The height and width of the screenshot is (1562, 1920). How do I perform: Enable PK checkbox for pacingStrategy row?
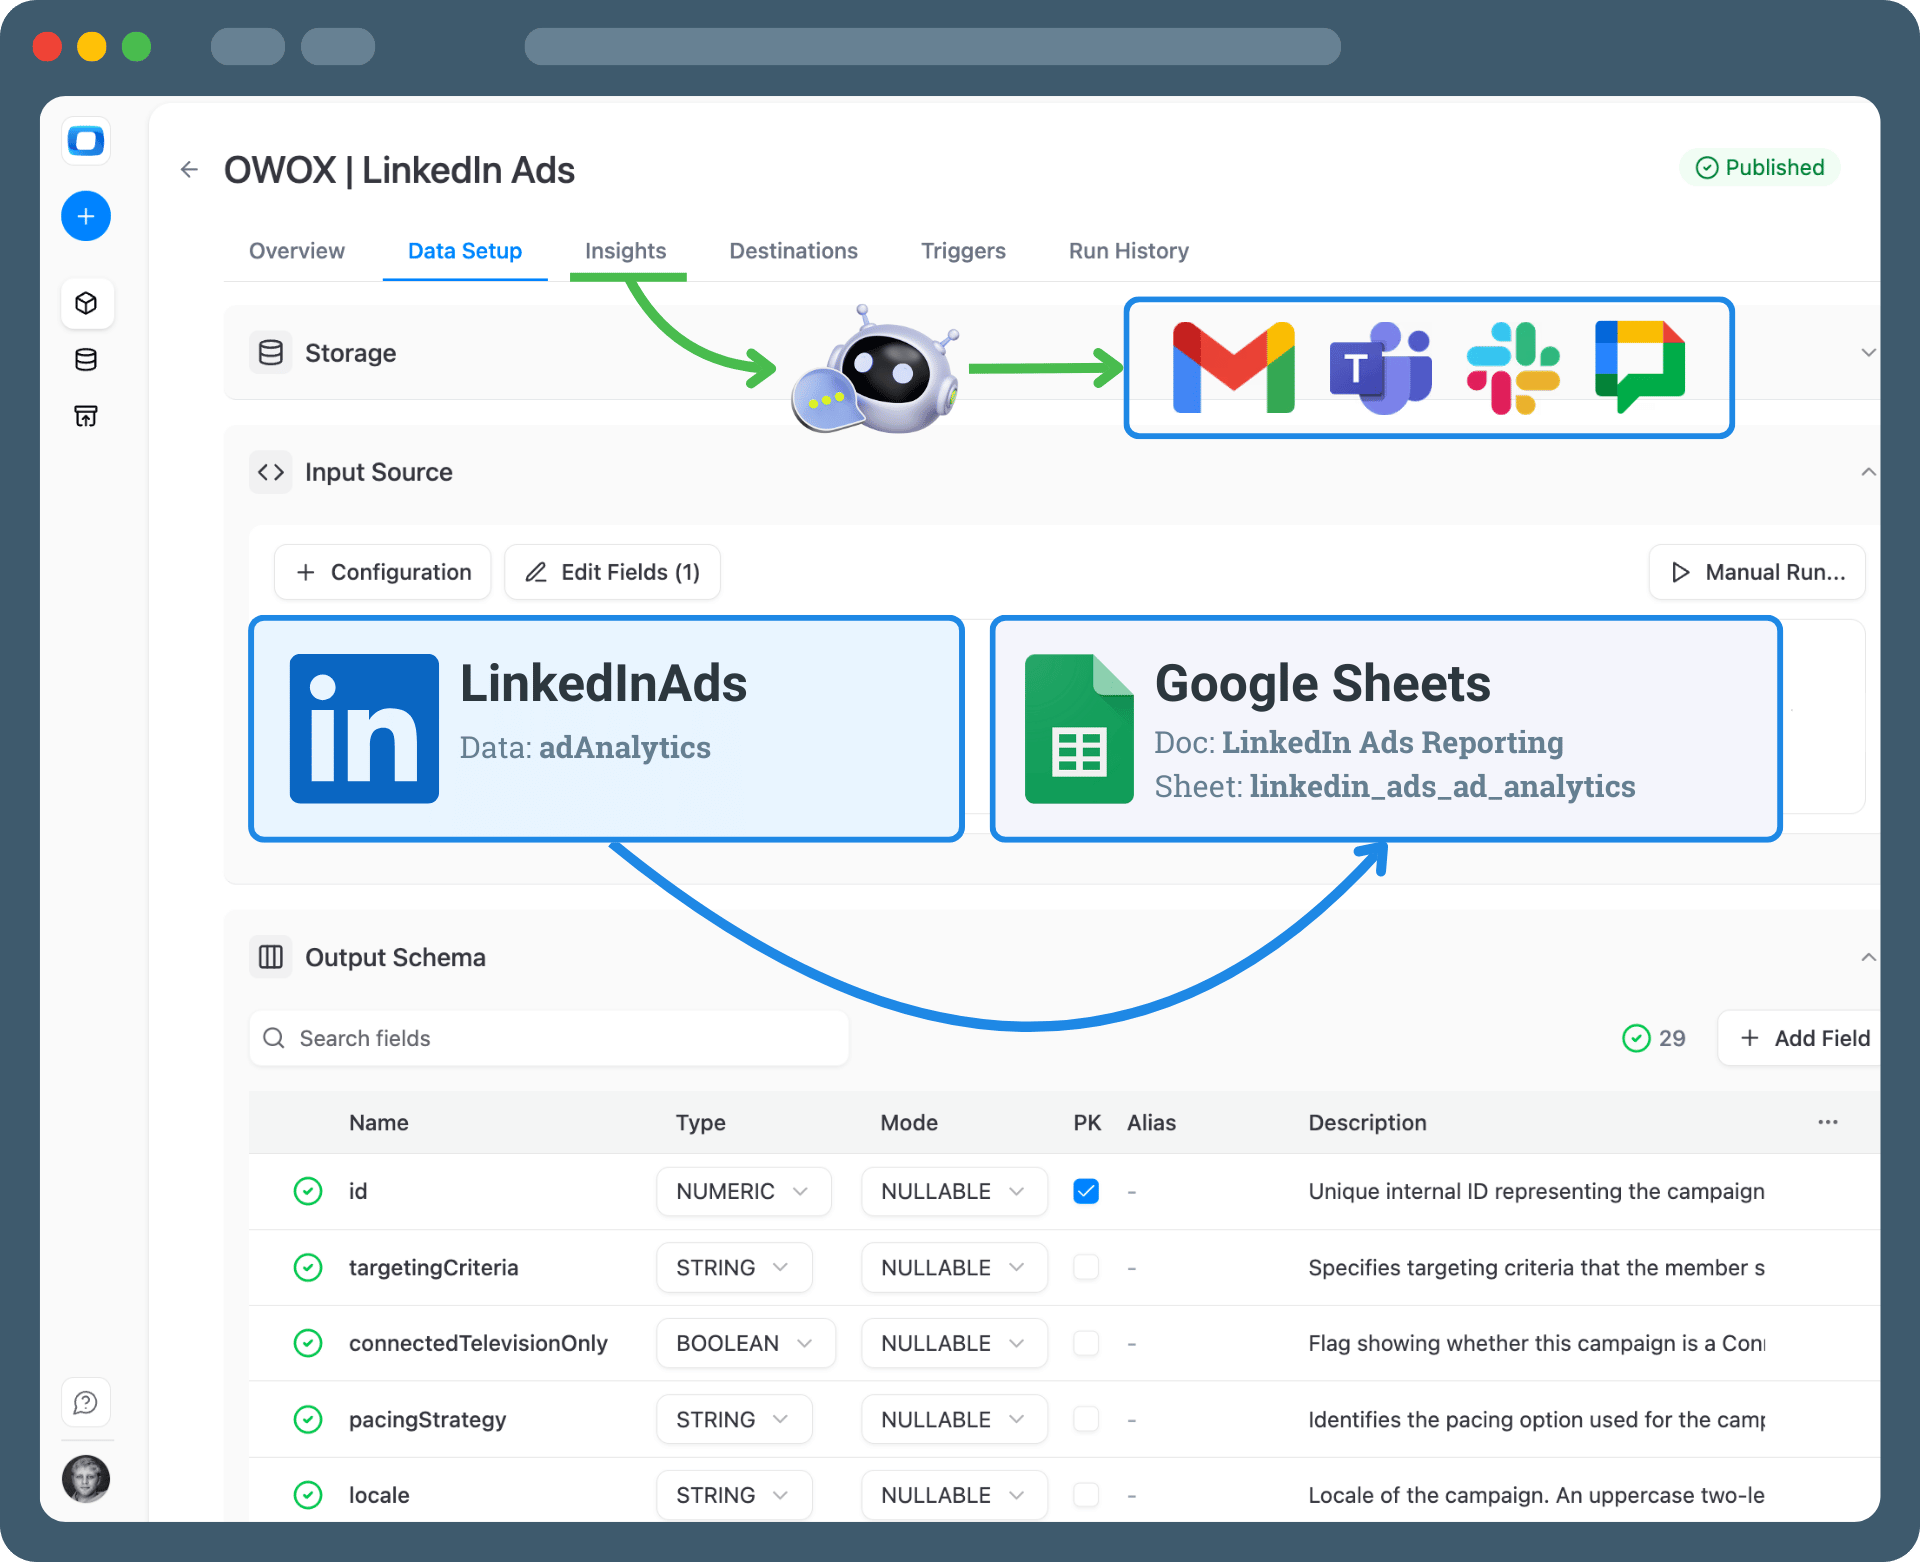click(x=1085, y=1419)
